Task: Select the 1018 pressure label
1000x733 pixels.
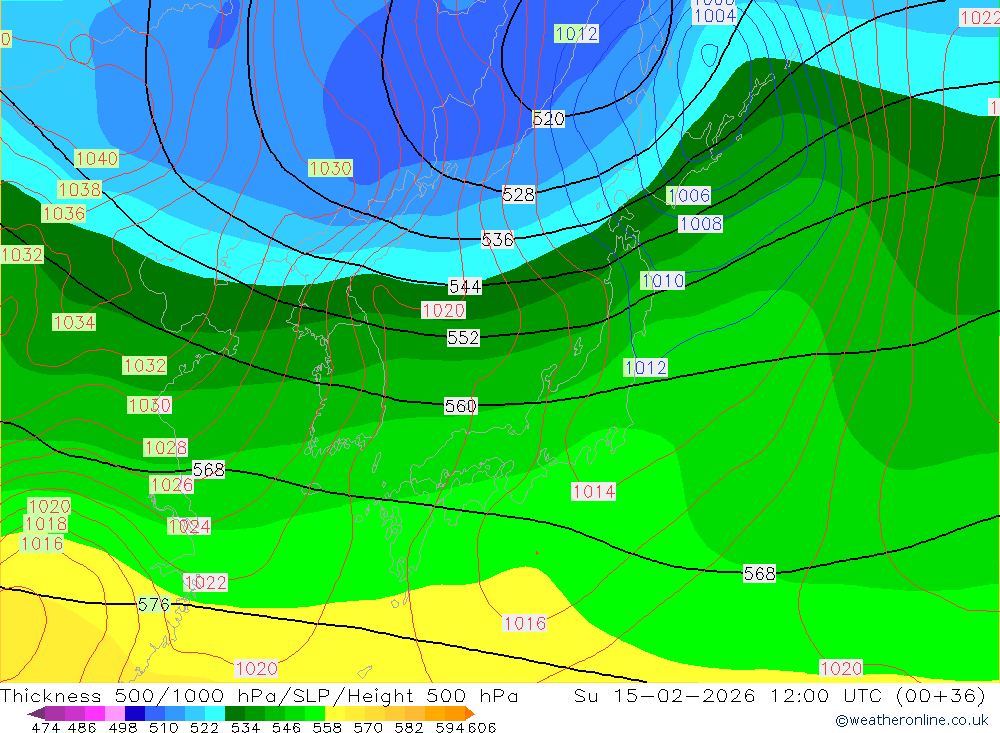Action: (x=45, y=524)
